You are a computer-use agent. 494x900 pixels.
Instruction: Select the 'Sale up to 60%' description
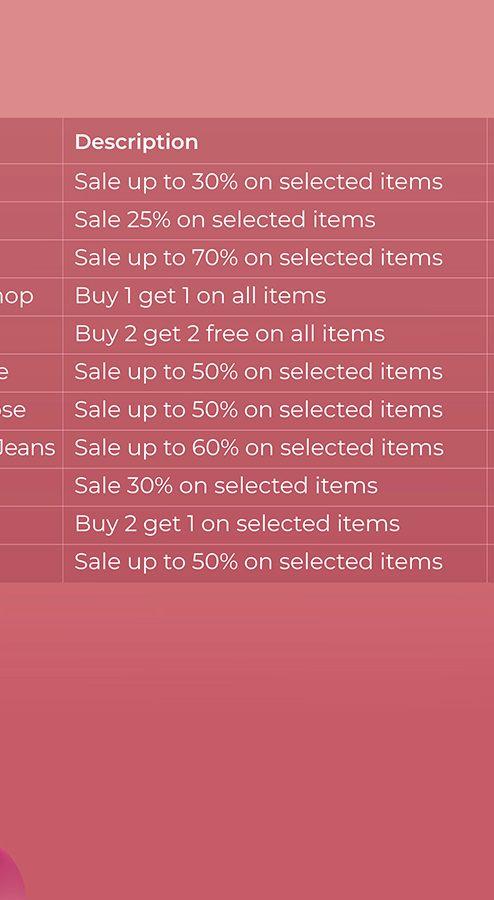tap(259, 448)
